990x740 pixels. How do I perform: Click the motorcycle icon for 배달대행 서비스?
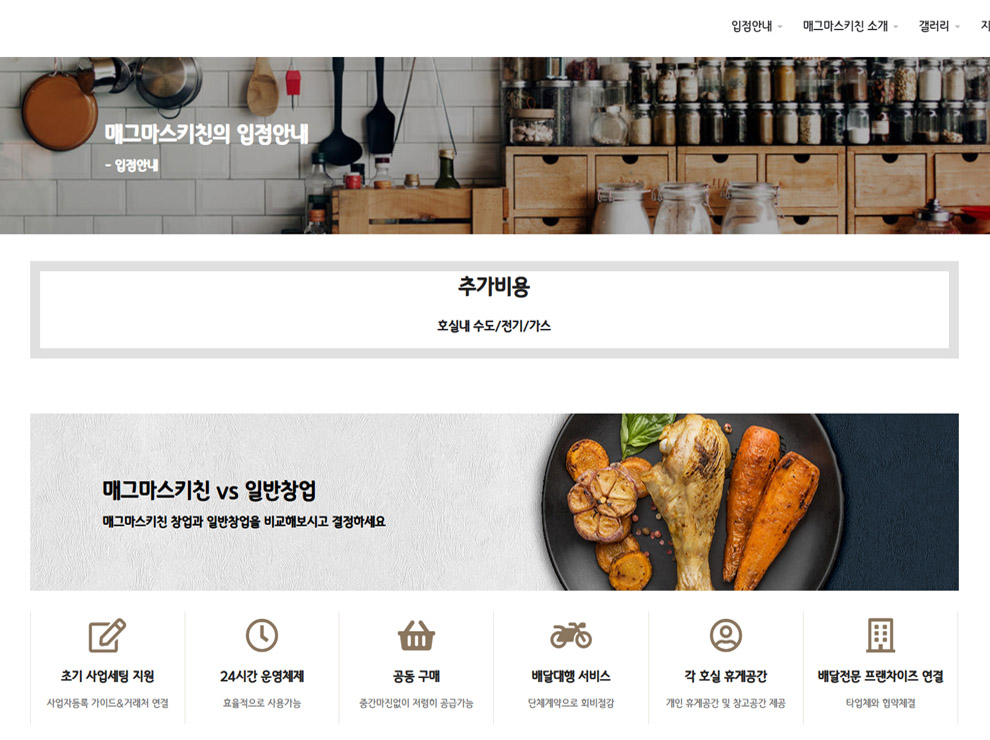571,635
